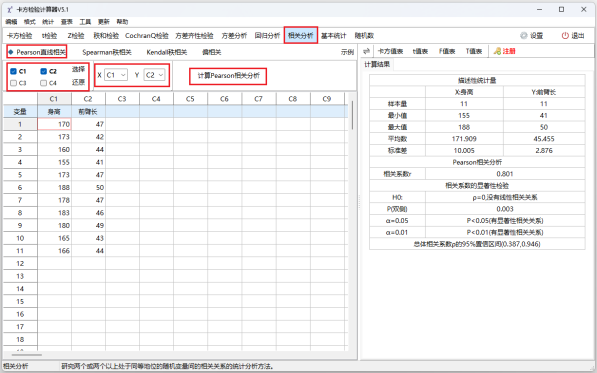Uncheck the C1 checkbox
Image resolution: width=597 pixels, height=373 pixels.
pyautogui.click(x=13, y=71)
